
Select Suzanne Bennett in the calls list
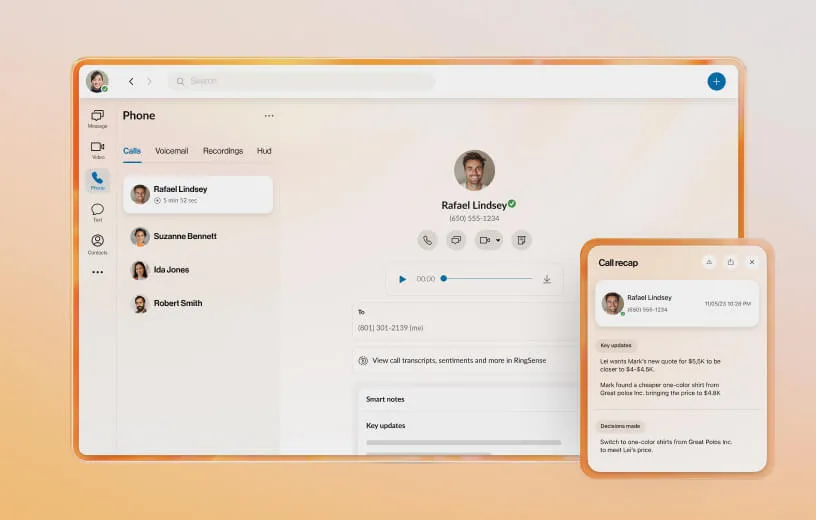point(185,236)
